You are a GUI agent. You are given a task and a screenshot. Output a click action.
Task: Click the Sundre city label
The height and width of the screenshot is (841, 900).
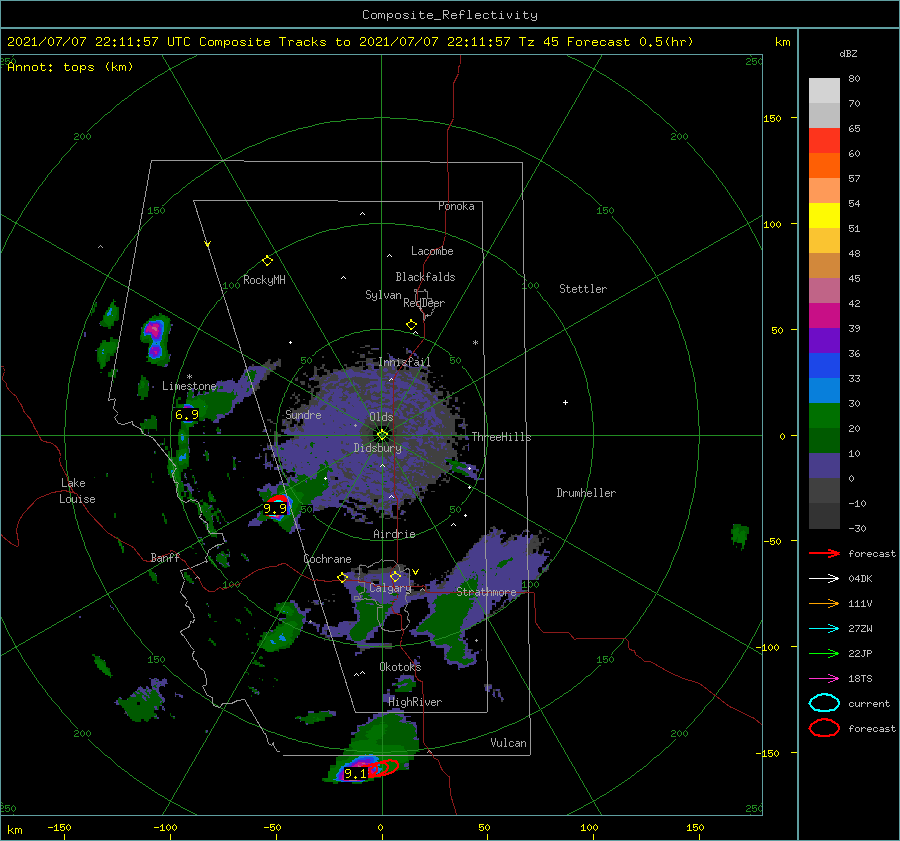coord(303,414)
